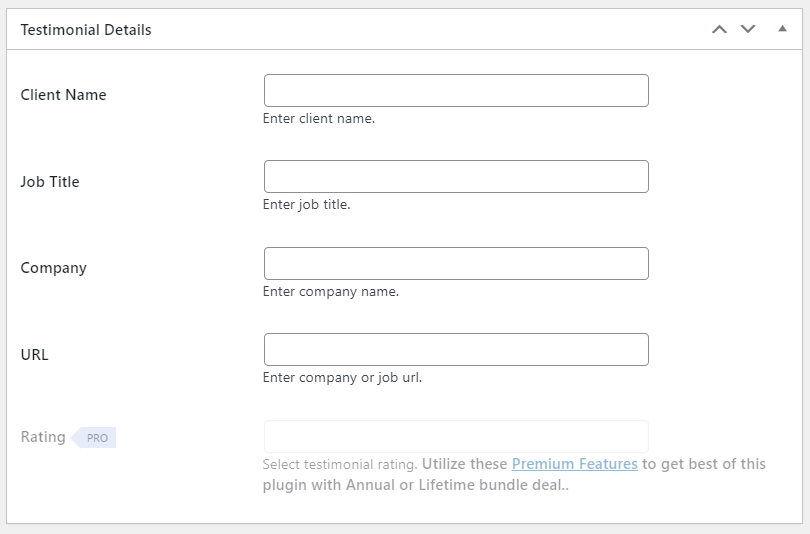Click the PRO badge beside Rating
This screenshot has width=810, height=534.
click(x=94, y=437)
